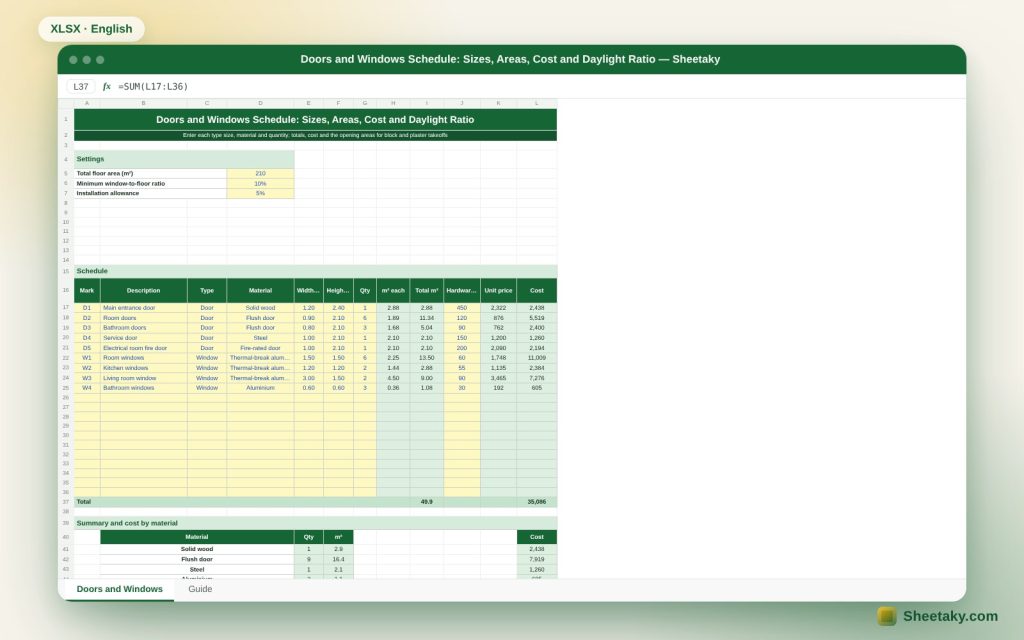Select 'Flush door' in summary table
This screenshot has height=640, width=1024.
coord(197,560)
